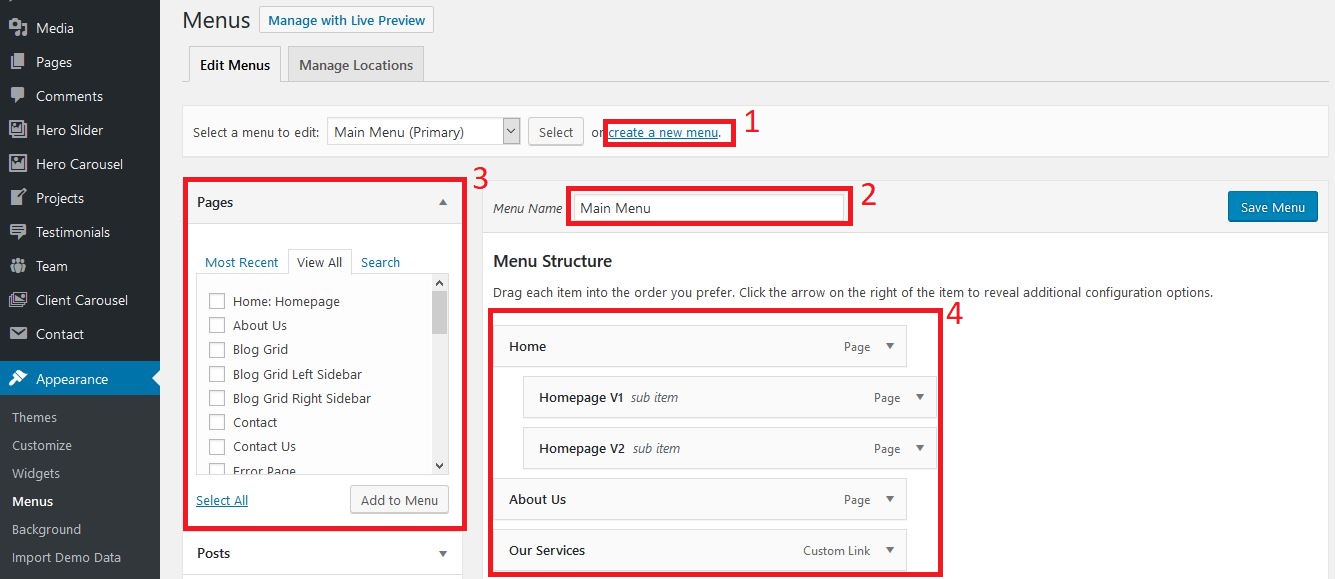Click the Projects sidebar icon
The width and height of the screenshot is (1335, 579).
pyautogui.click(x=18, y=198)
